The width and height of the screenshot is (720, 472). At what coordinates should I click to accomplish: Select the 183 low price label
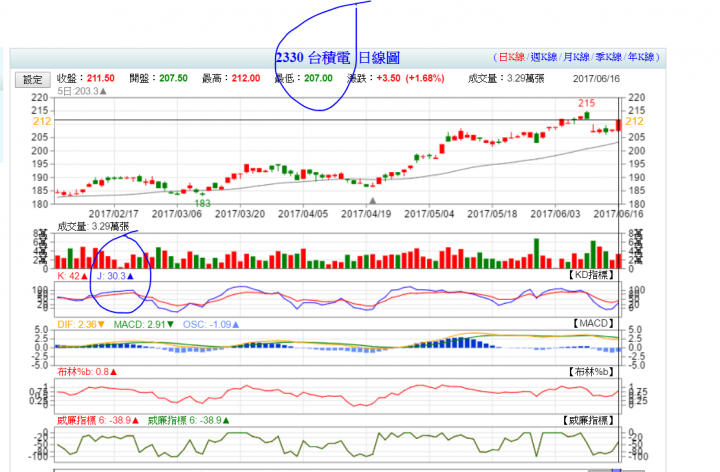click(202, 203)
